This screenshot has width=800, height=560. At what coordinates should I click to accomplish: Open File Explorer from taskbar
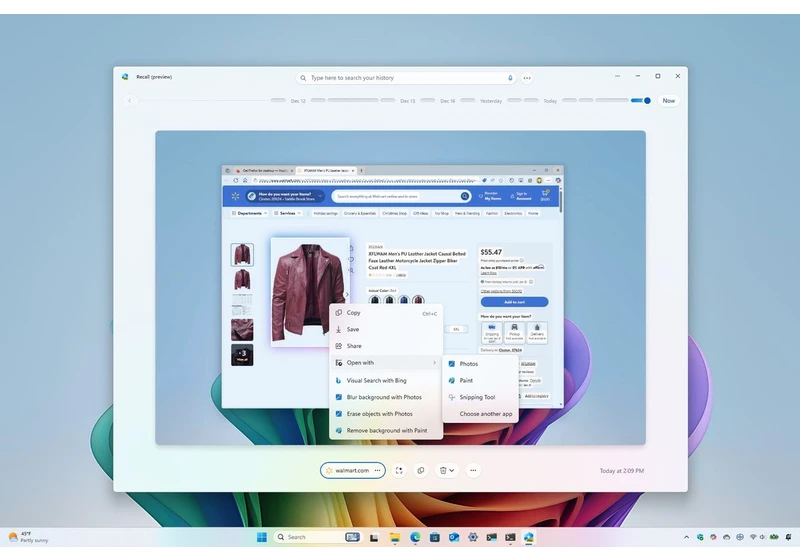point(395,537)
